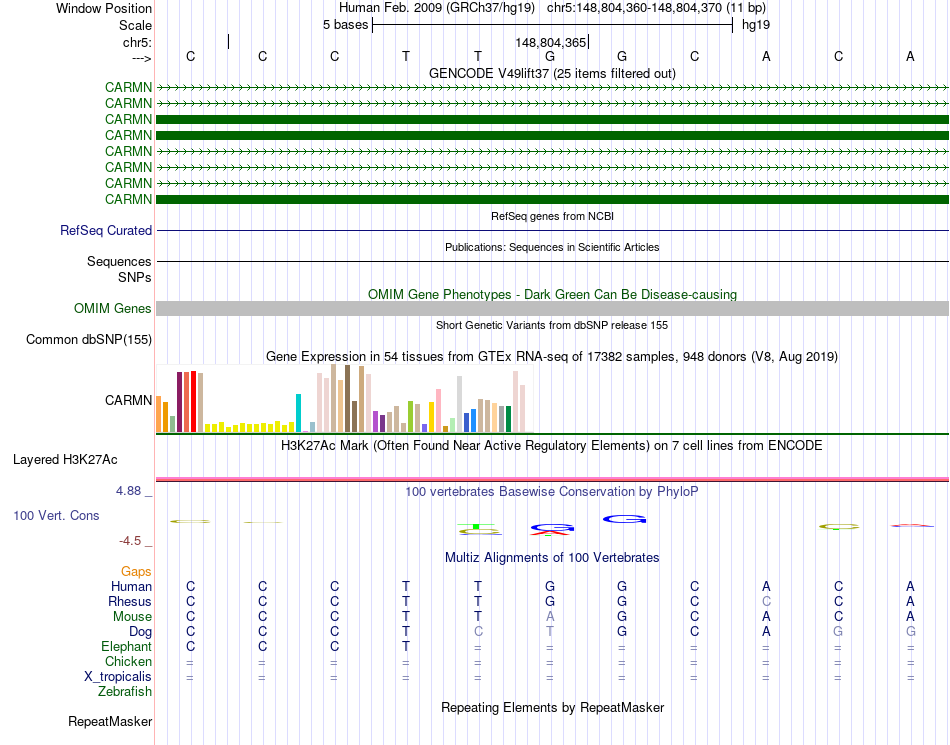
Task: Click the Window Position label
Action: click(x=104, y=8)
